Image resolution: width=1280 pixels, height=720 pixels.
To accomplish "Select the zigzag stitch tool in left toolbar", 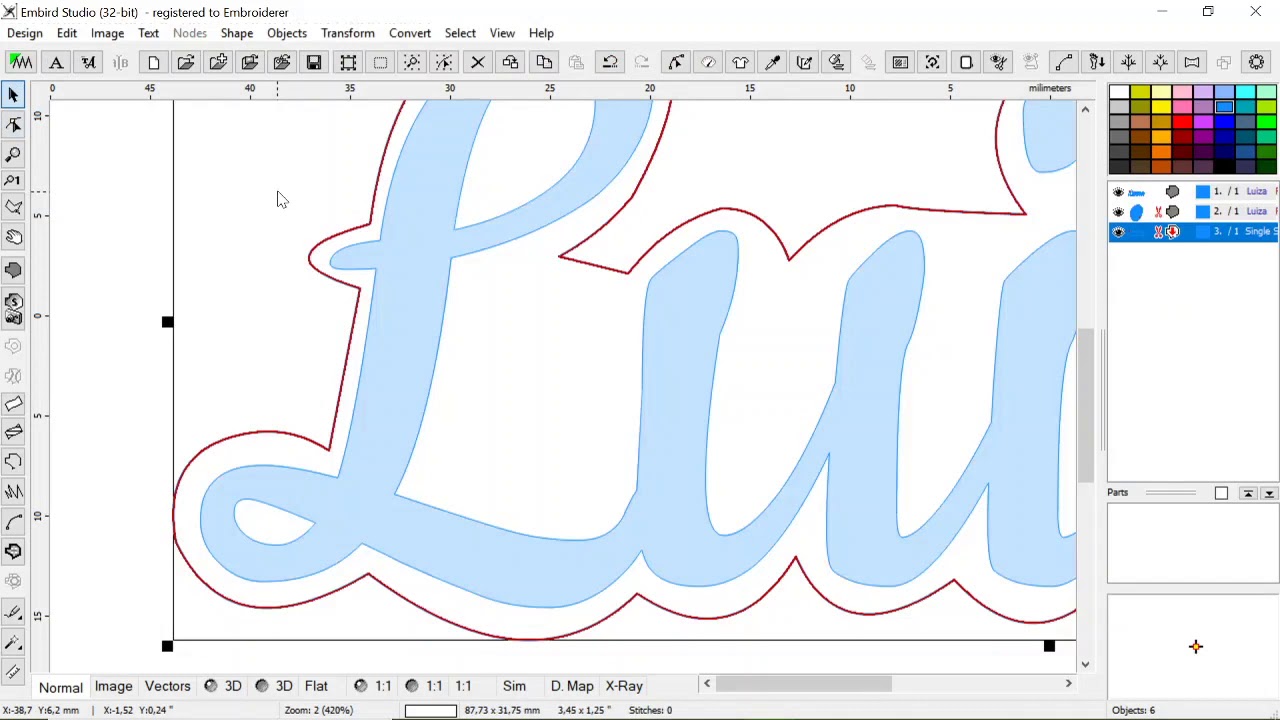I will (14, 491).
